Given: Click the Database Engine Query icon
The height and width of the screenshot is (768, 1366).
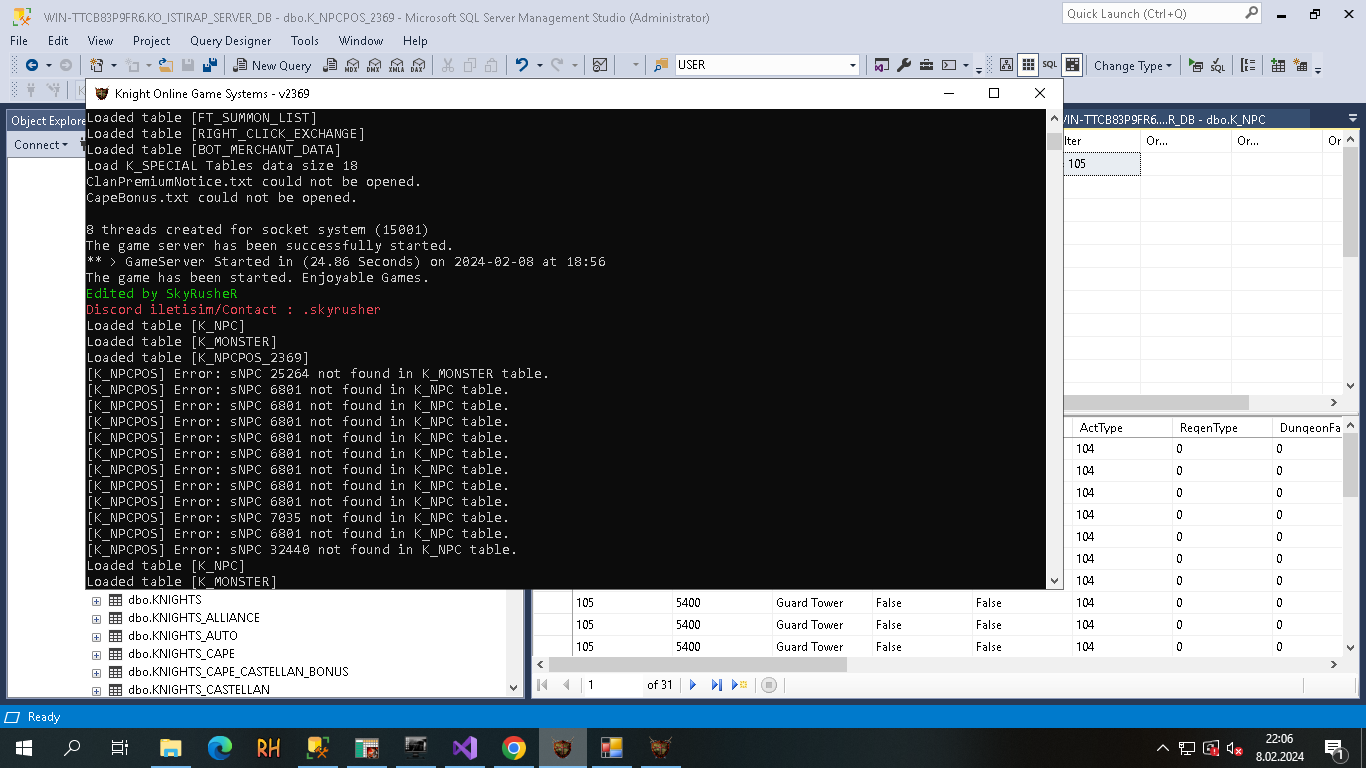Looking at the screenshot, I should tap(328, 65).
